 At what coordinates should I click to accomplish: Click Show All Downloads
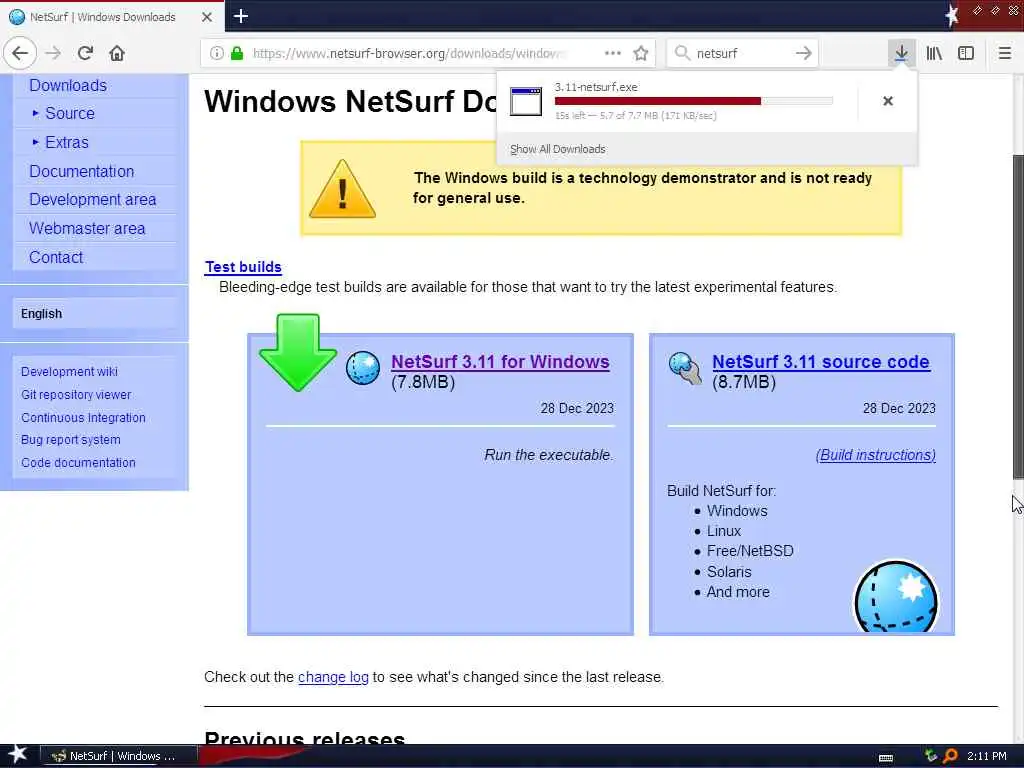558,150
